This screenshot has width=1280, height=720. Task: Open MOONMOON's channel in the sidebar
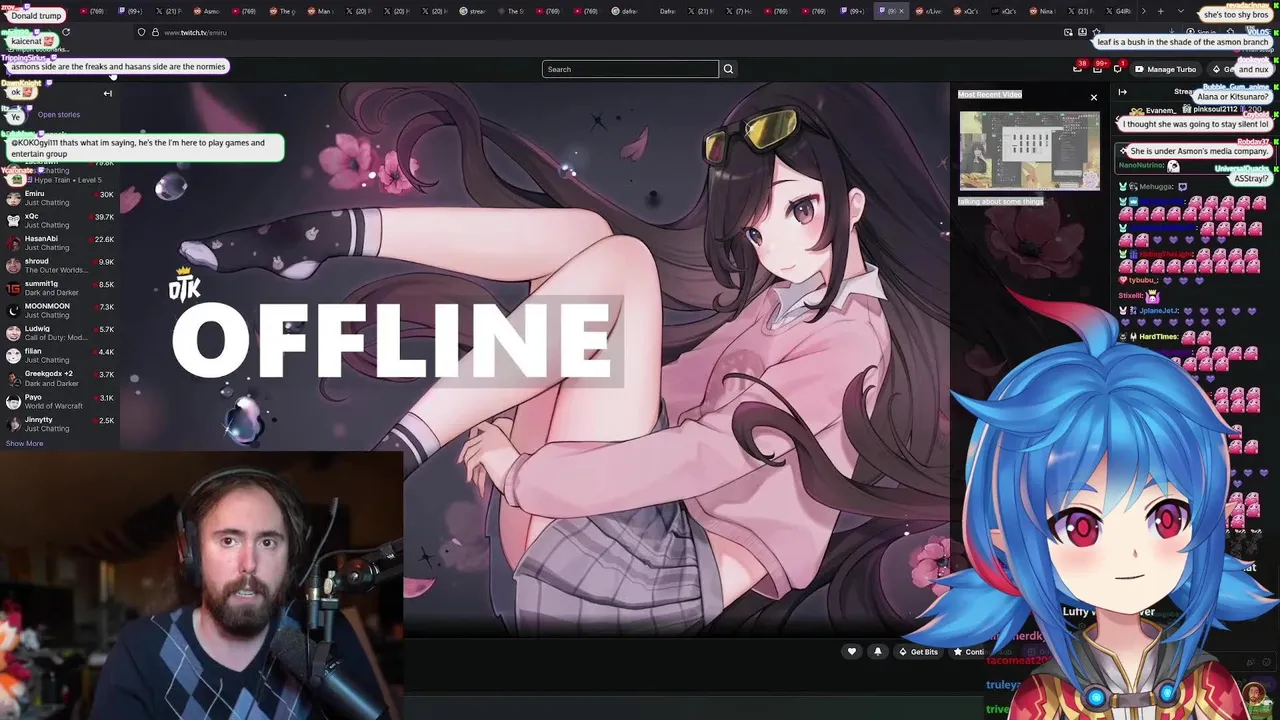(x=60, y=310)
